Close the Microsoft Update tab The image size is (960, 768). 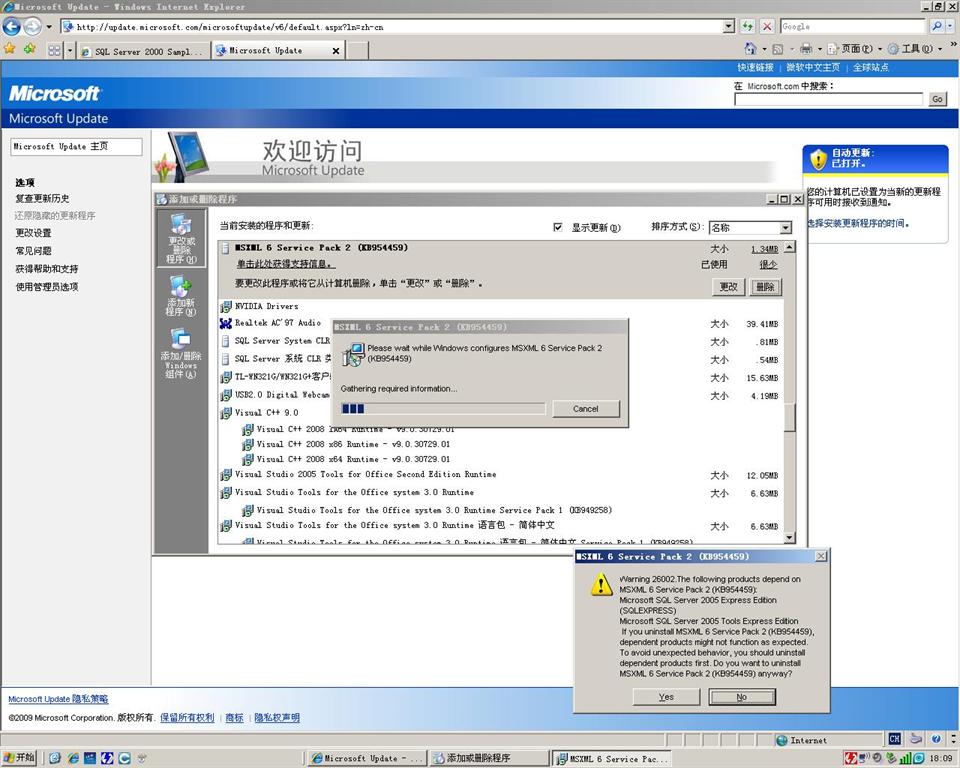[x=336, y=51]
